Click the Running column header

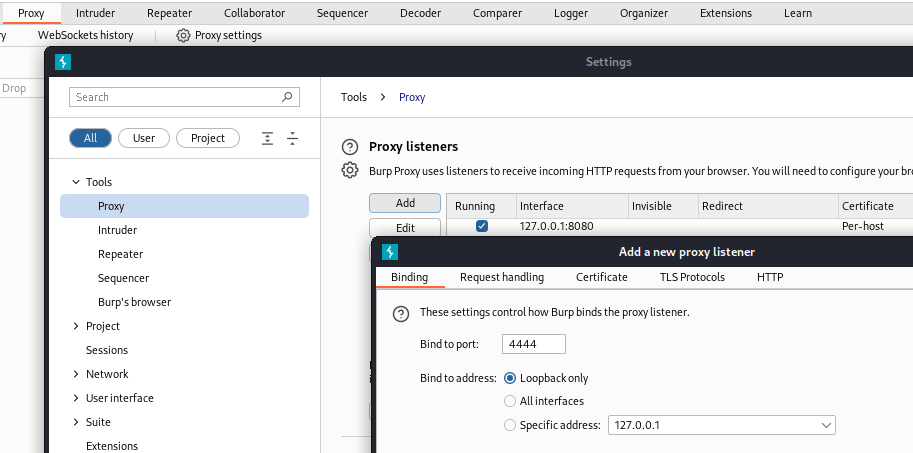pyautogui.click(x=482, y=206)
